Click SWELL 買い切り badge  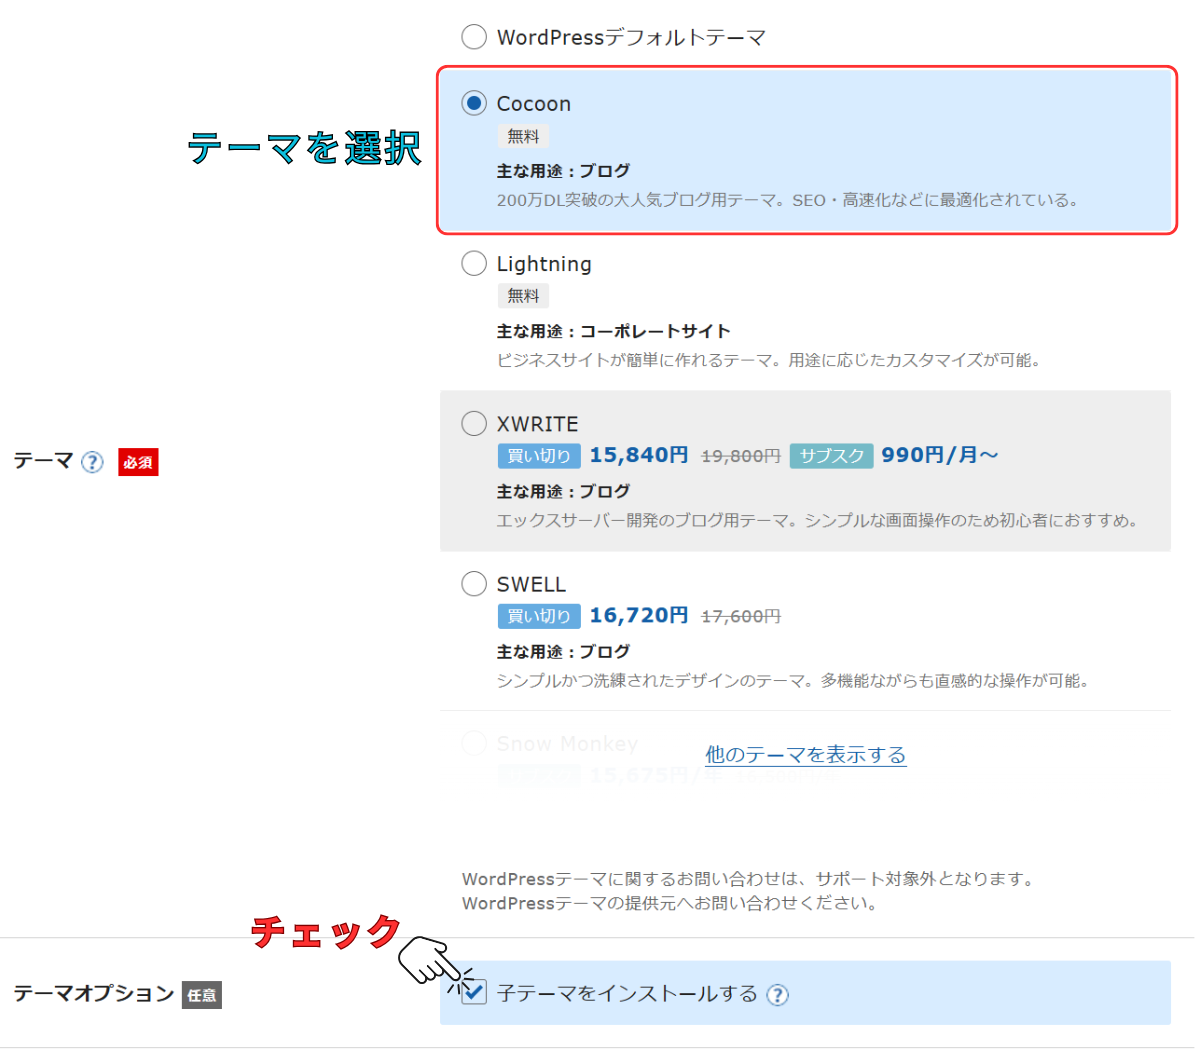coord(539,616)
